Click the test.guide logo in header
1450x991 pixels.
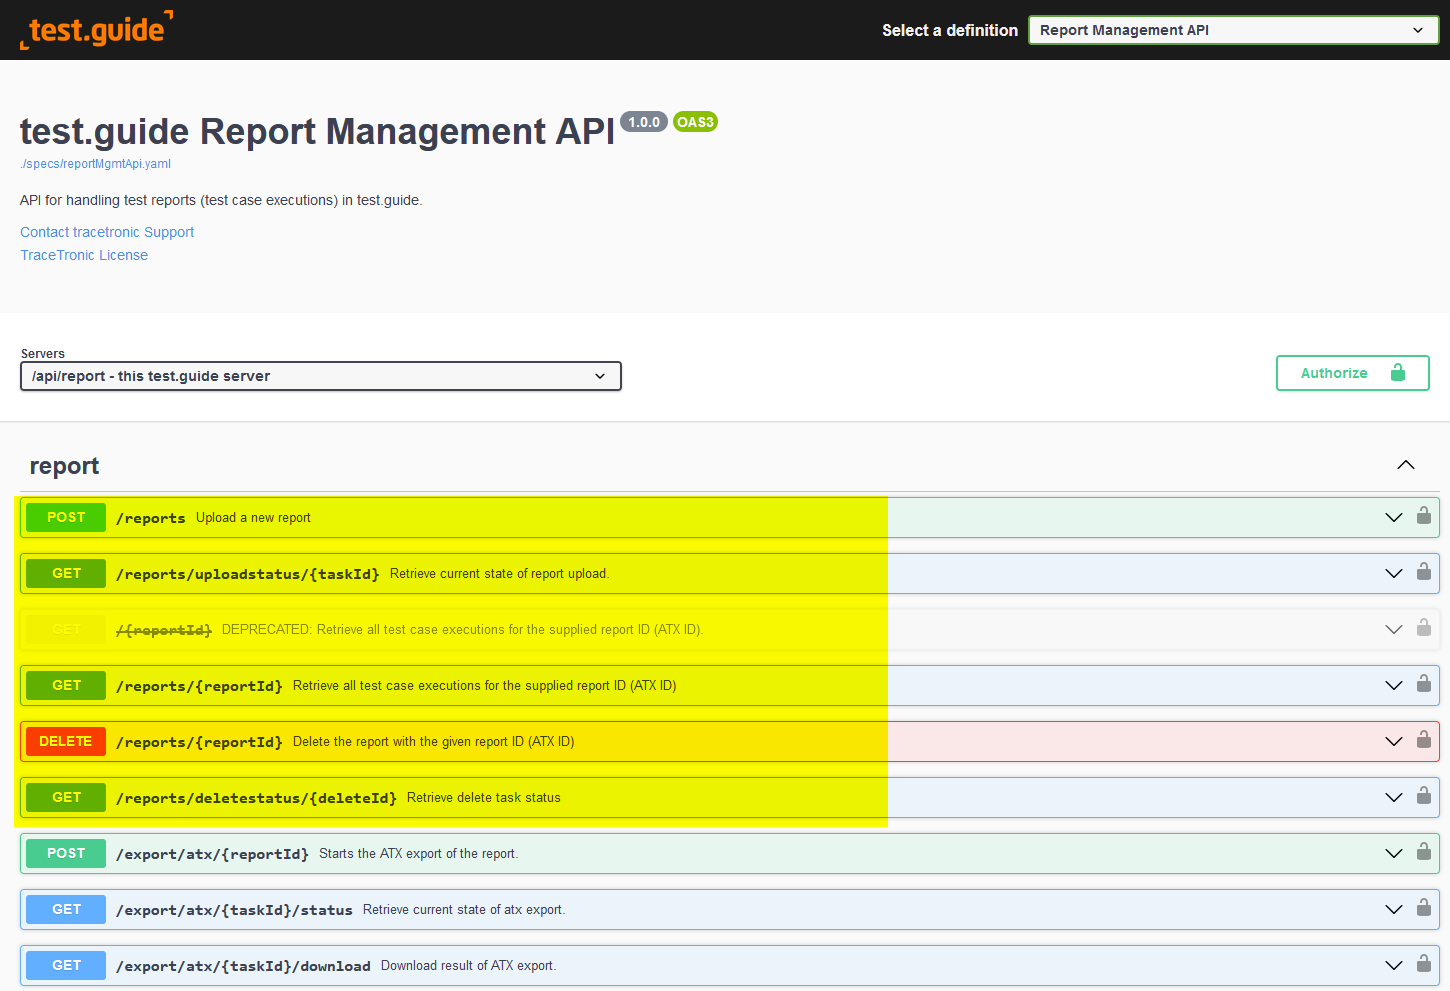tap(96, 30)
